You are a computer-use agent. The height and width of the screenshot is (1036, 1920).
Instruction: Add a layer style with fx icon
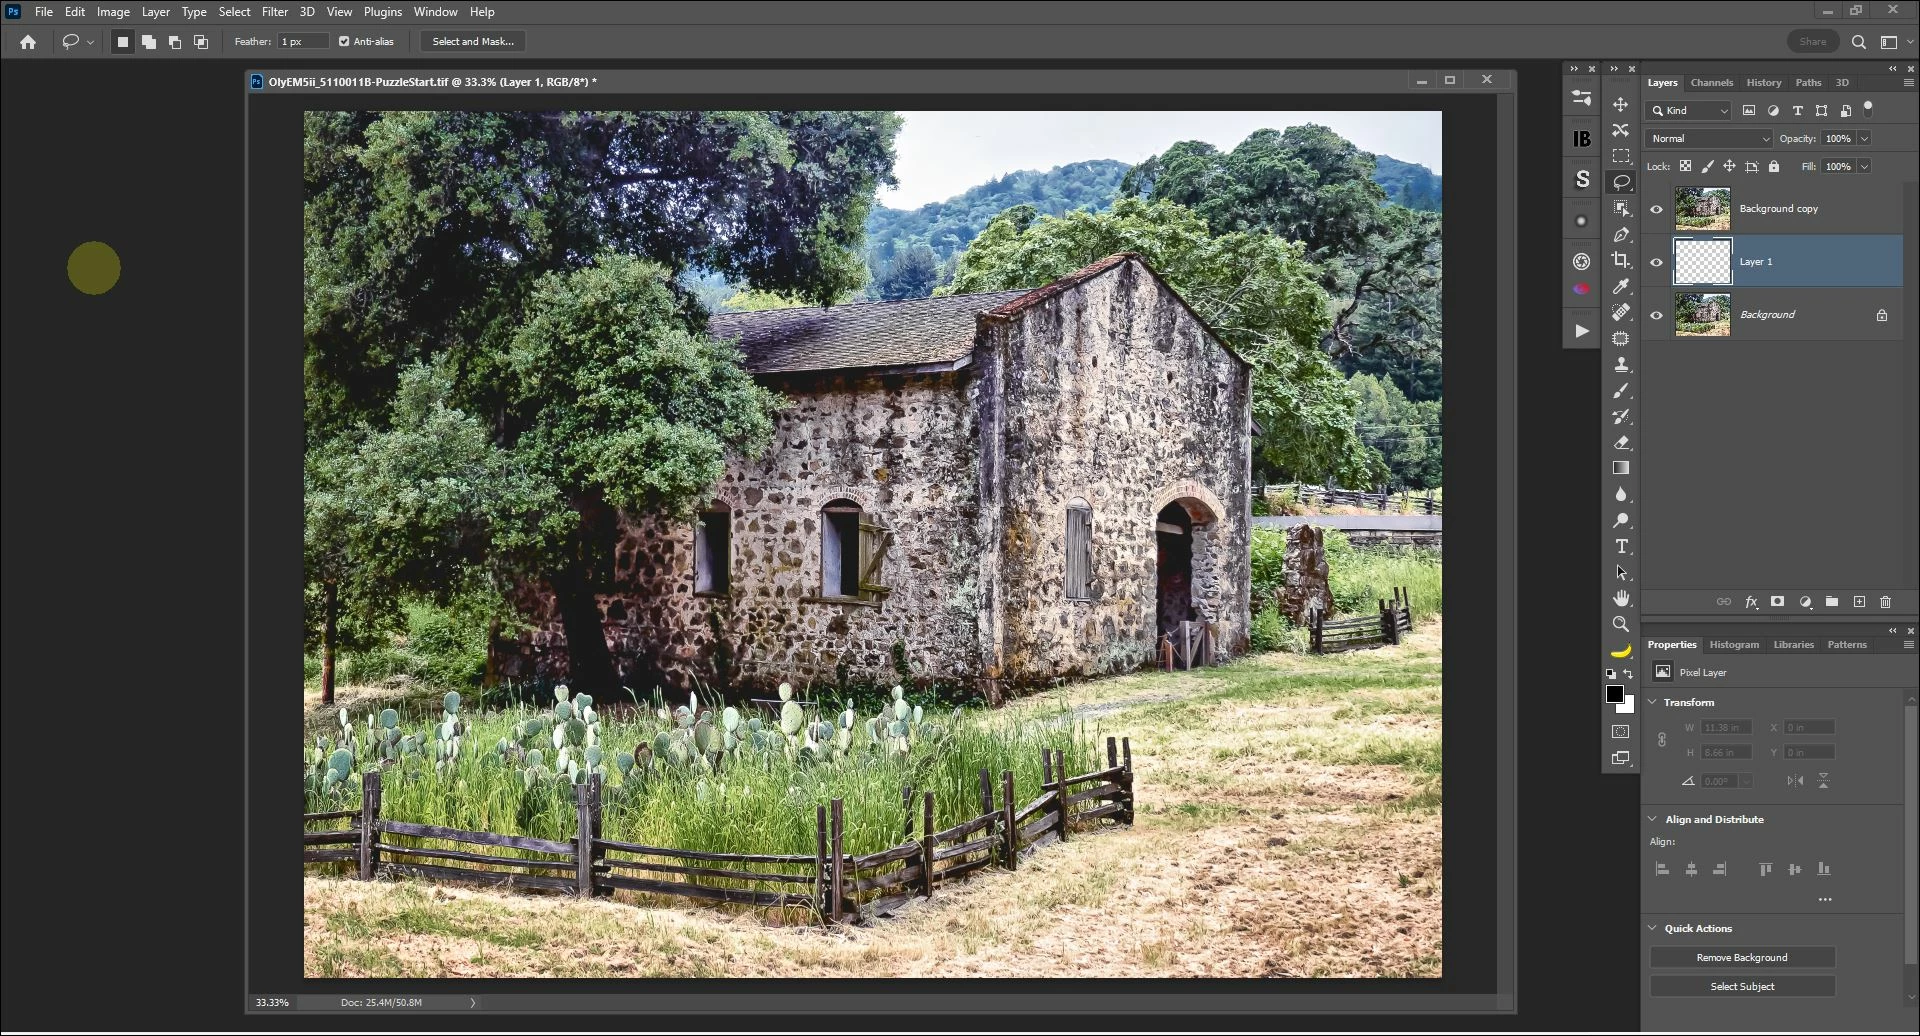[x=1751, y=602]
